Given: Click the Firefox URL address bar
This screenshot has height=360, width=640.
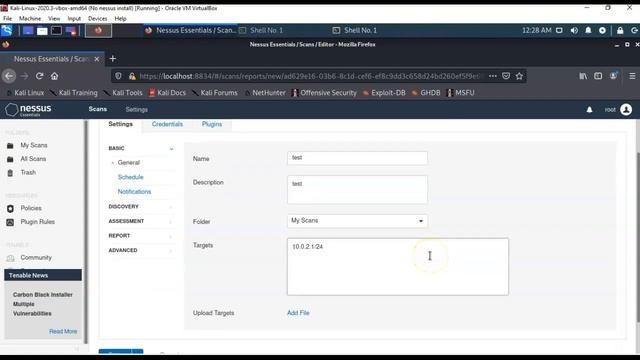Looking at the screenshot, I should pyautogui.click(x=310, y=76).
